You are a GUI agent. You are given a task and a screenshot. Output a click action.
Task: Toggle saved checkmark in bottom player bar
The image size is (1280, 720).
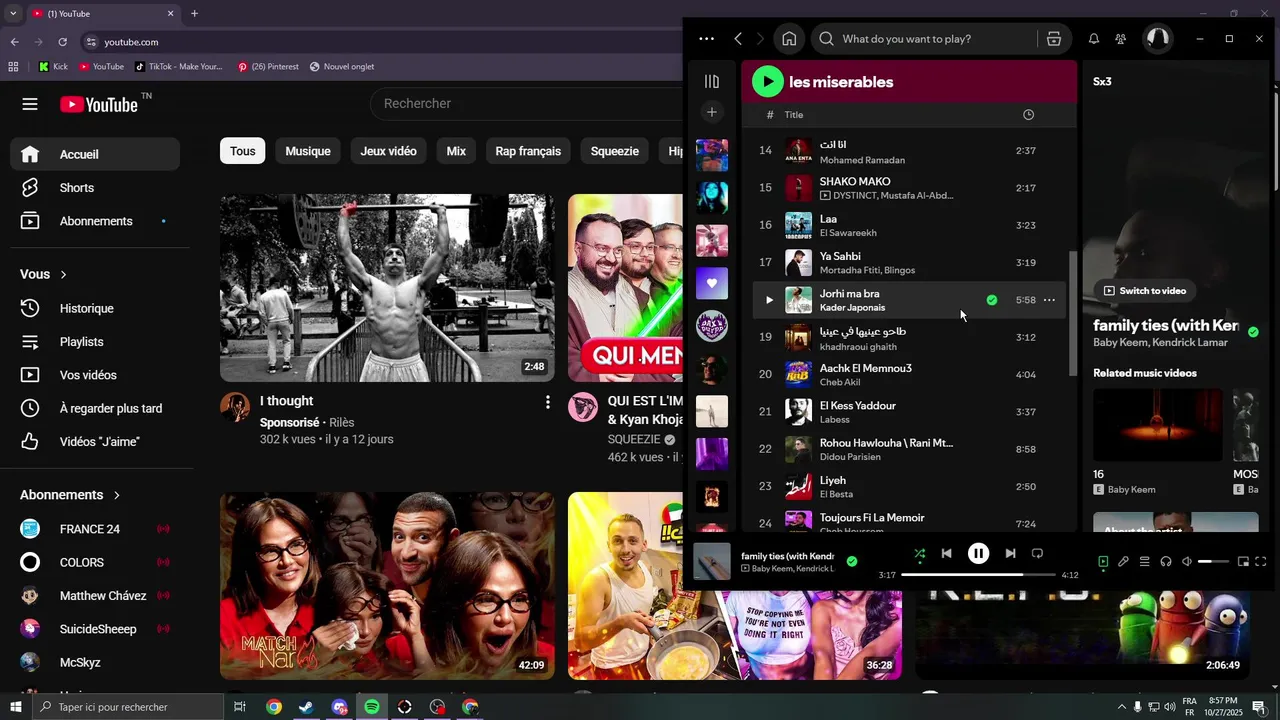click(x=852, y=562)
